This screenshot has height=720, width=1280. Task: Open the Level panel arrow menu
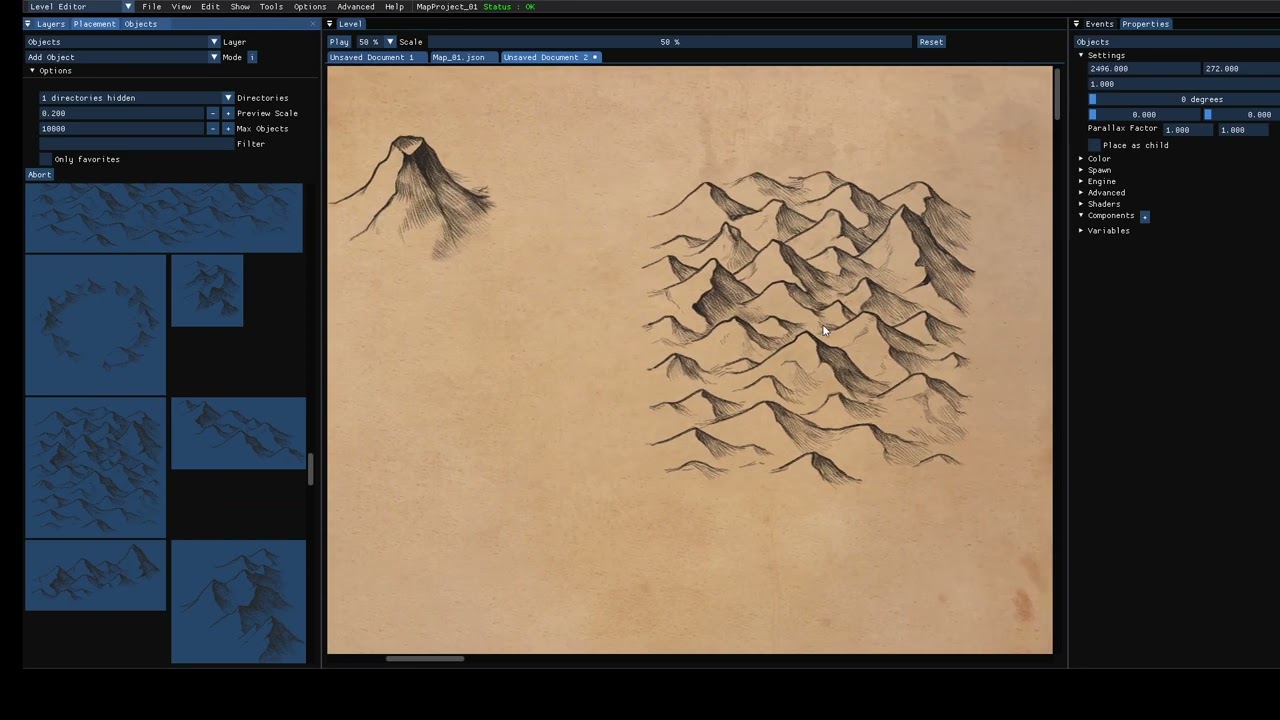pos(330,24)
